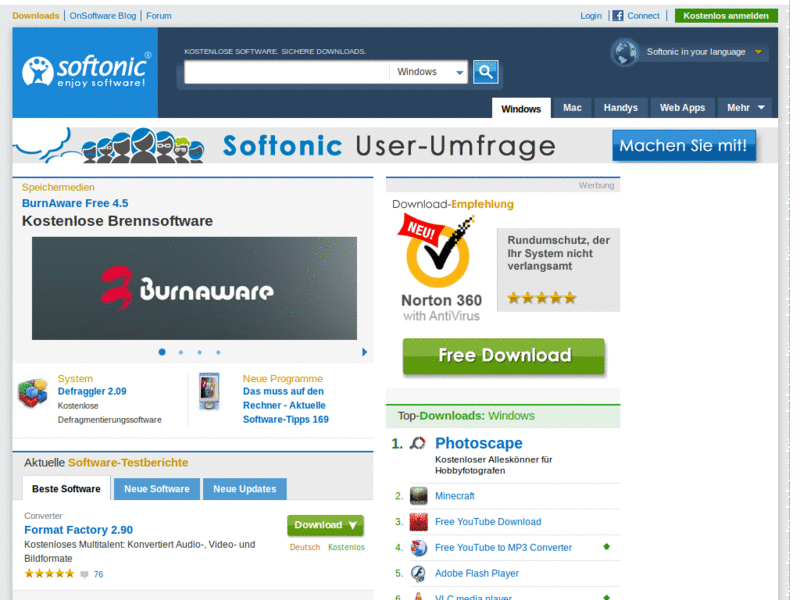Click the five-star rating in the Norton ad

(x=541, y=298)
